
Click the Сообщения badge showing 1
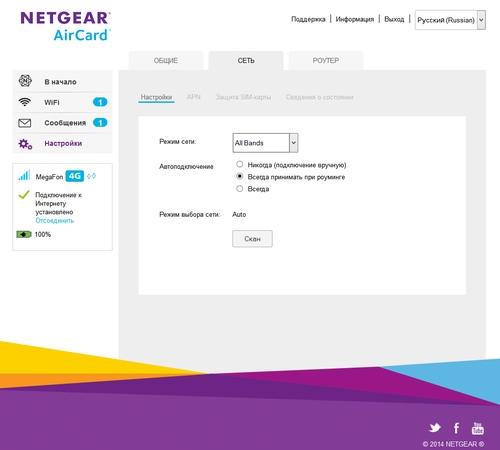100,123
